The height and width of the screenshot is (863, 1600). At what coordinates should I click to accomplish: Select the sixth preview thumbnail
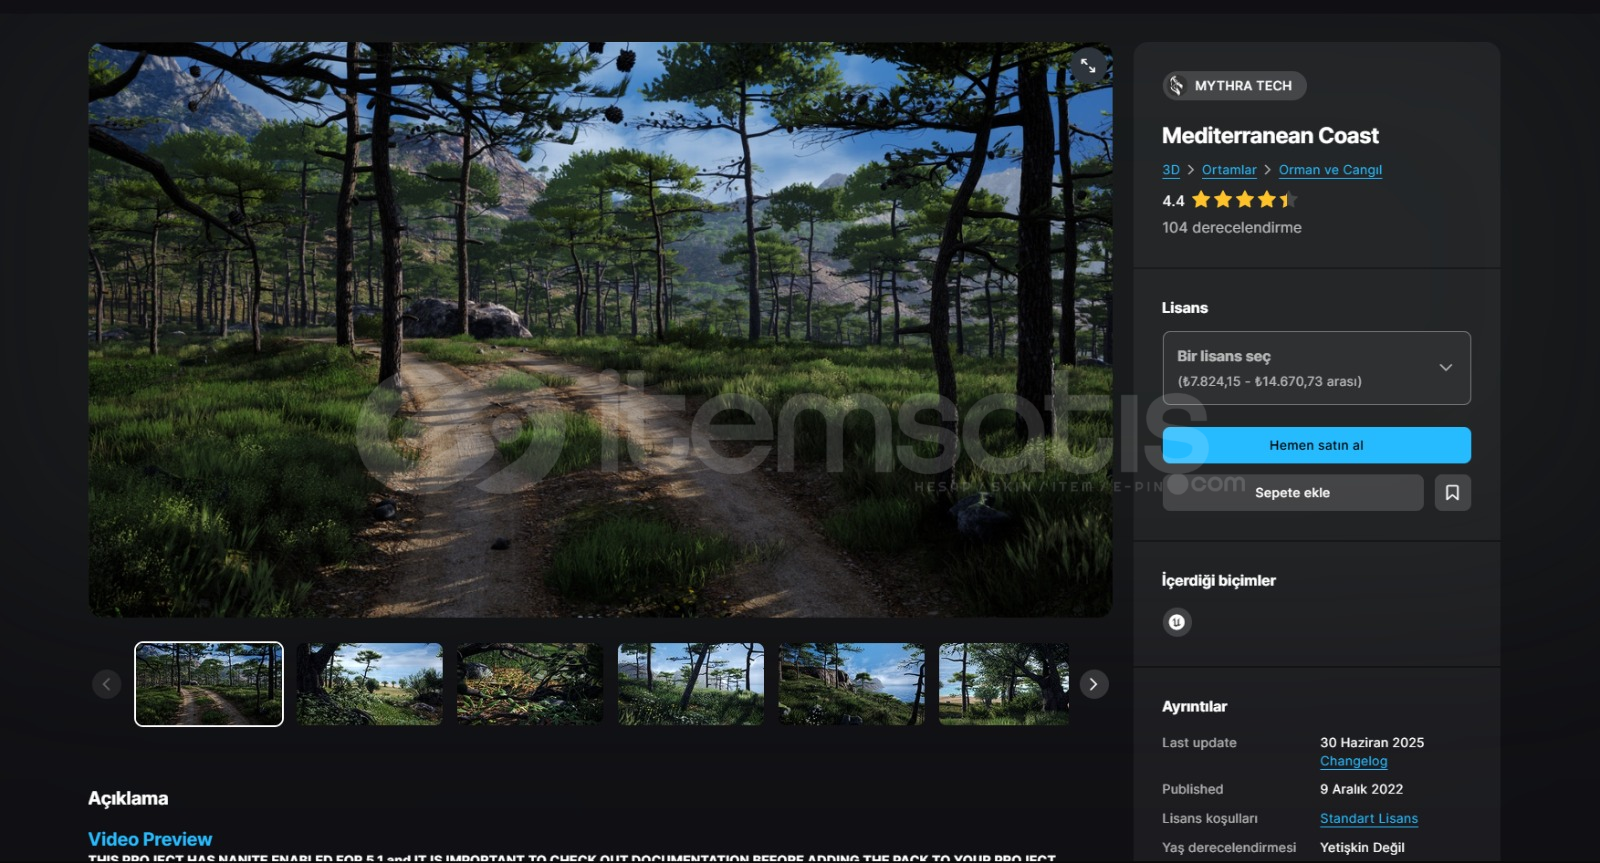1004,684
